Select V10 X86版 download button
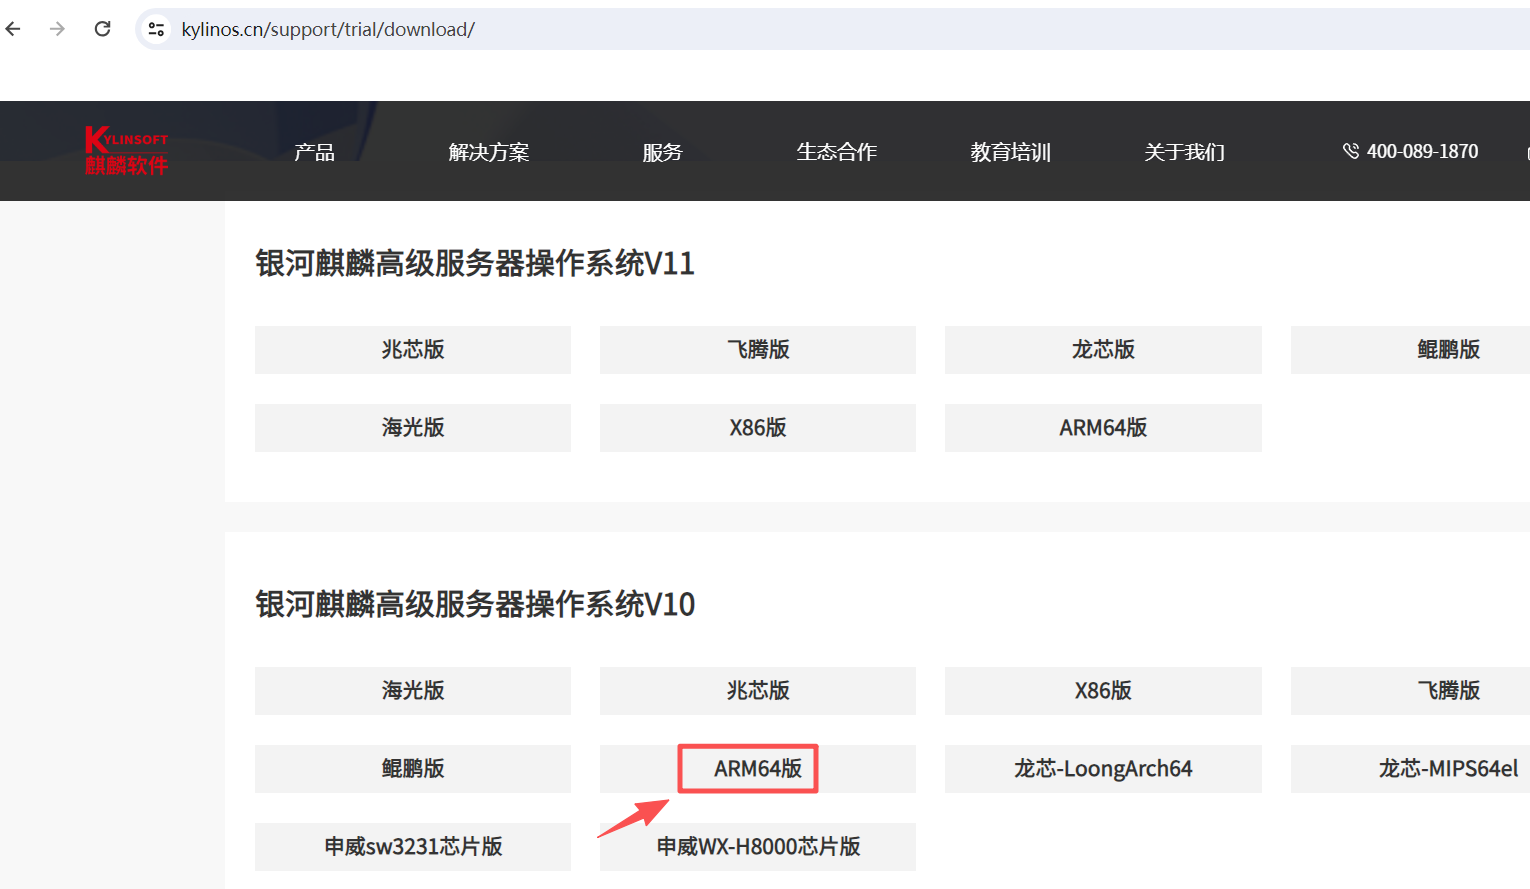Image resolution: width=1530 pixels, height=889 pixels. tap(1103, 691)
